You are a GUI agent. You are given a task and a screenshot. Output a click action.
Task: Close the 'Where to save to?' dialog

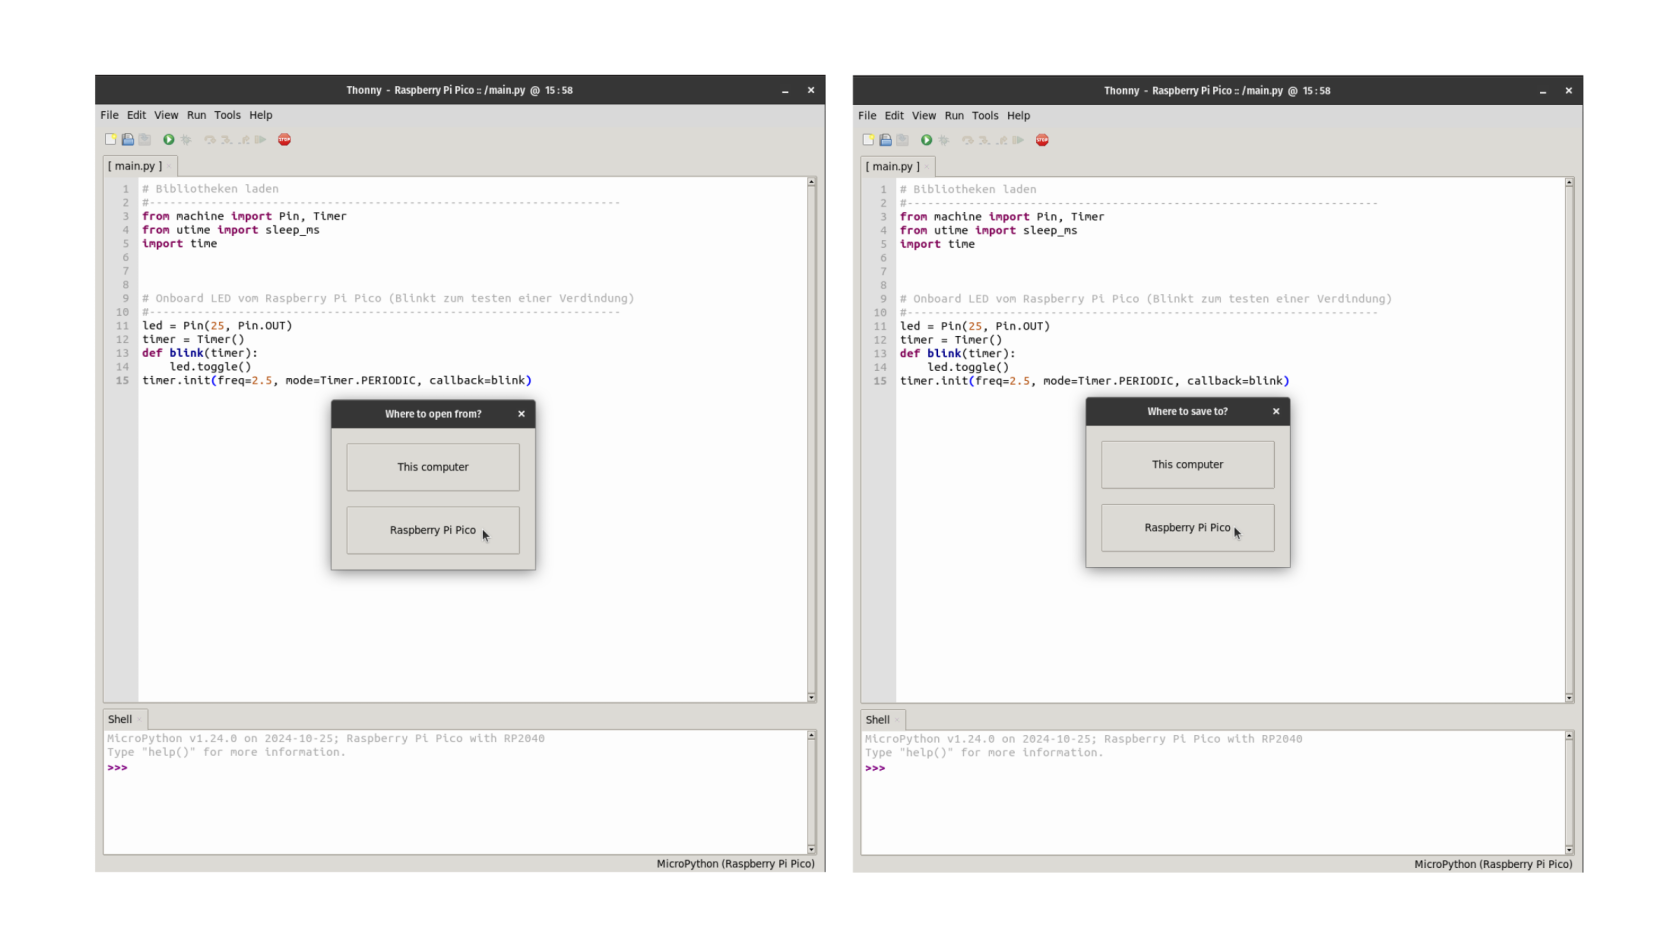tap(1276, 411)
